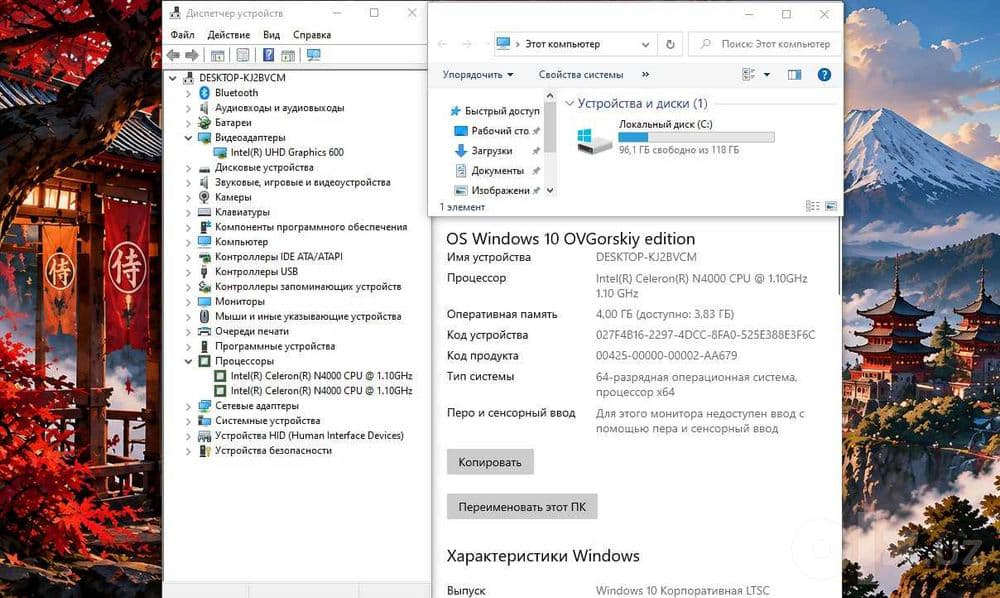Click the Explorer search field
The width and height of the screenshot is (1000, 598).
[765, 44]
